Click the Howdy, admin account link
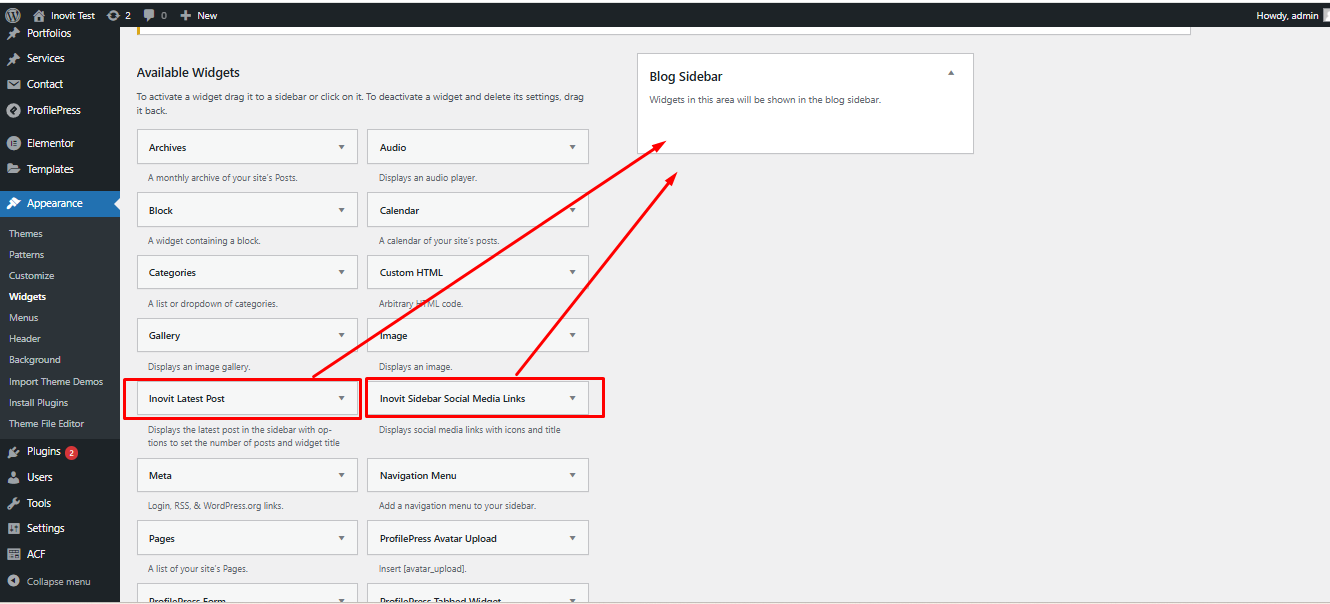The width and height of the screenshot is (1330, 604). (1287, 15)
